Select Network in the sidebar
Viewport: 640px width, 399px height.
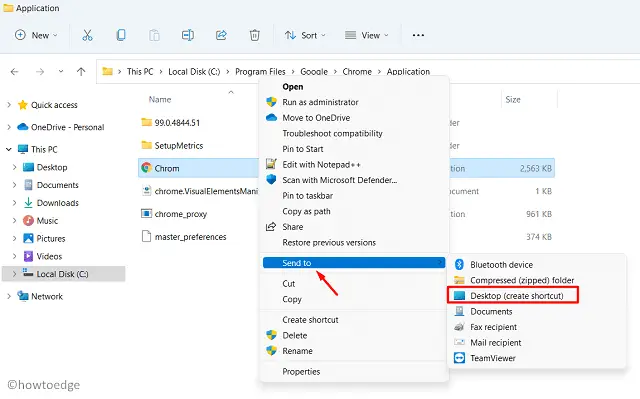(x=47, y=297)
